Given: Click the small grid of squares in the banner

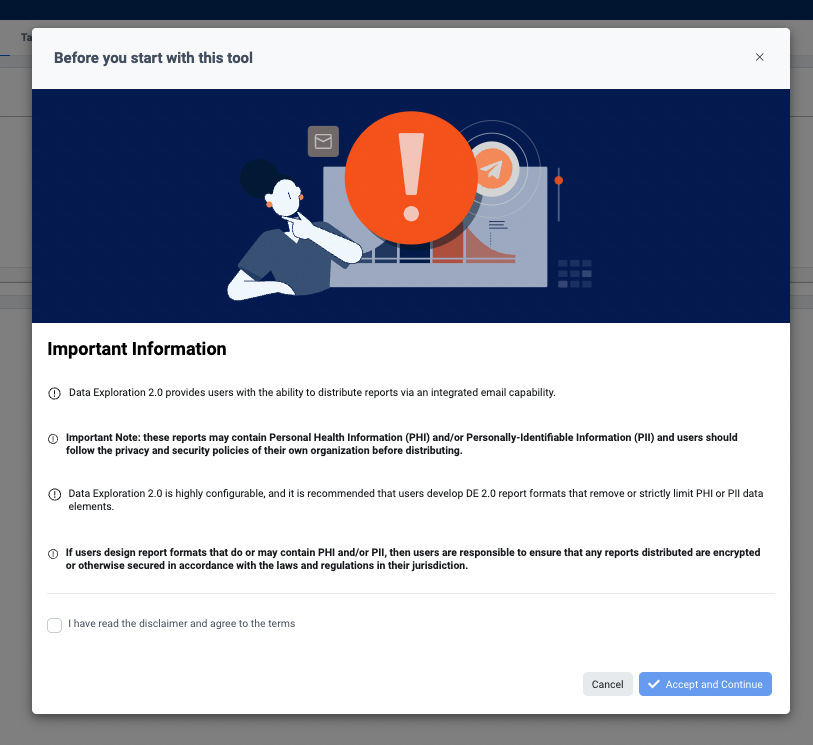Looking at the screenshot, I should [x=575, y=273].
